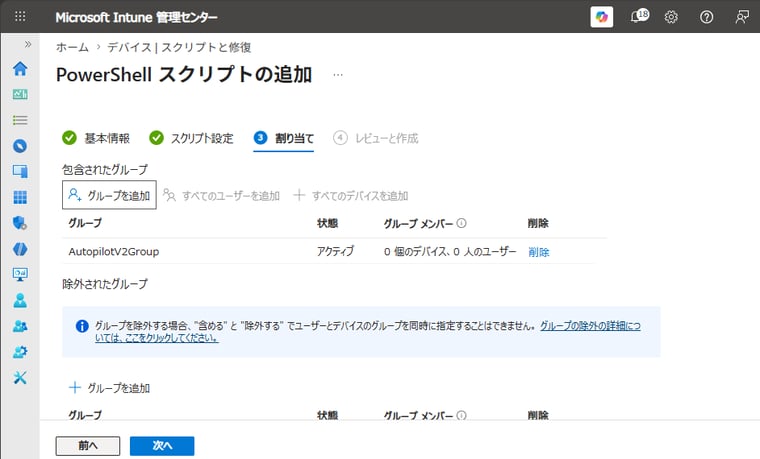
Task: Click the ホーム breadcrumb link
Action: [x=72, y=47]
